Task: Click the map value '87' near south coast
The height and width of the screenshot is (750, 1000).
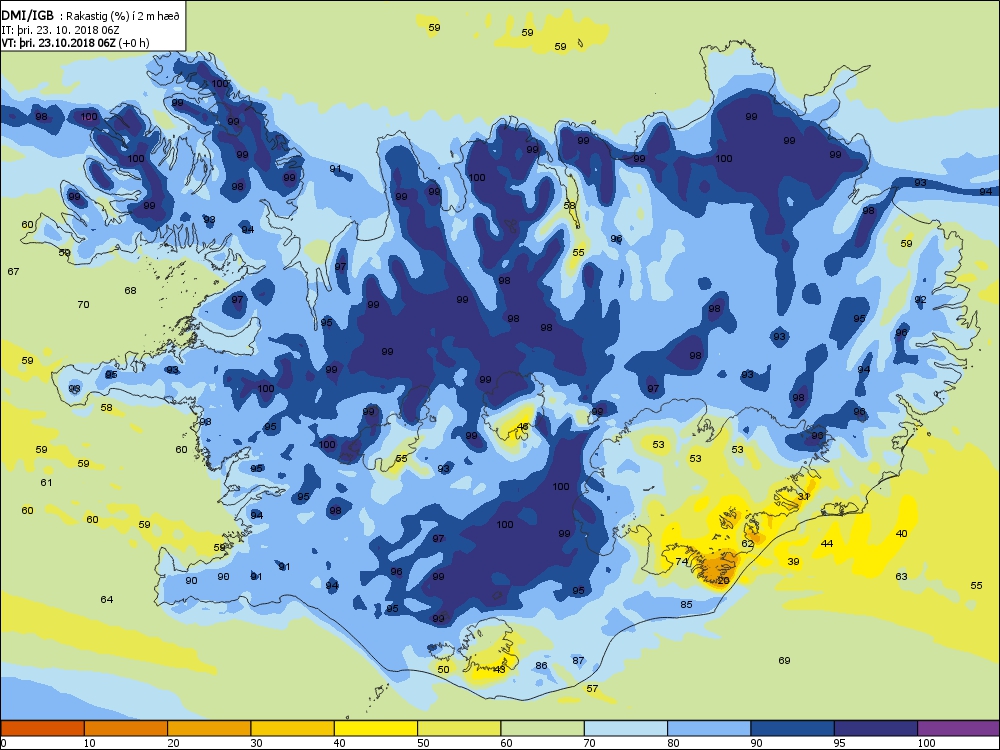Action: pyautogui.click(x=578, y=660)
